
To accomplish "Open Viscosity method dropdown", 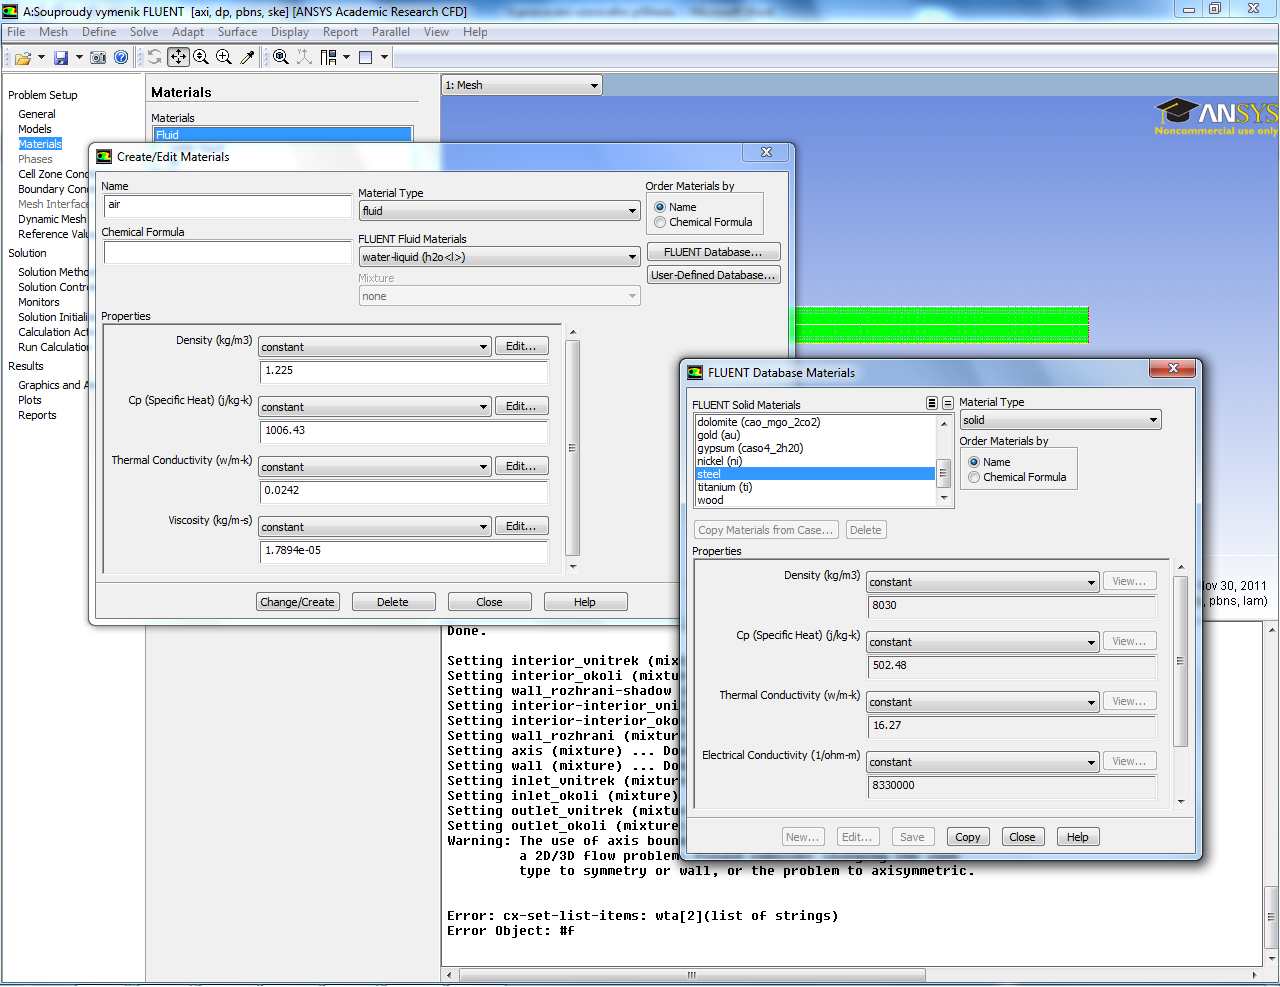I will coord(375,527).
